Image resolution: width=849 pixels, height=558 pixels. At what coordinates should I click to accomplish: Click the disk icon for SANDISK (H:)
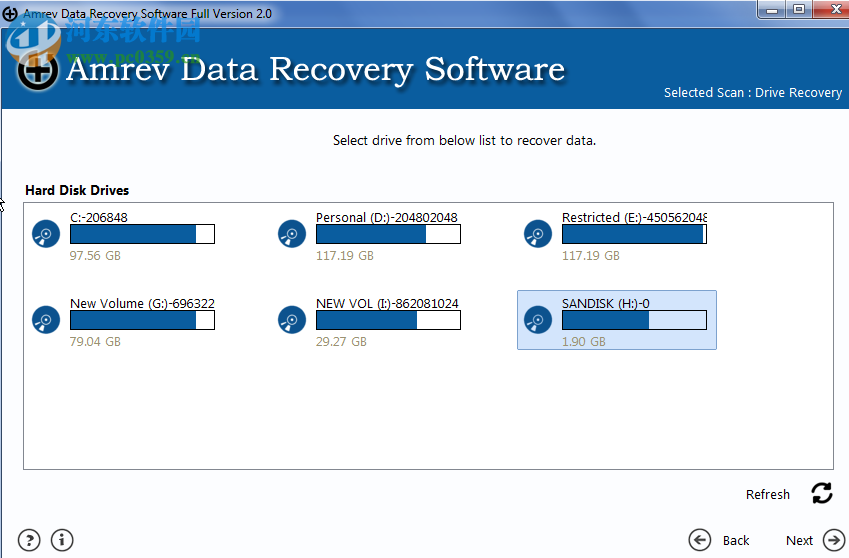coord(538,320)
